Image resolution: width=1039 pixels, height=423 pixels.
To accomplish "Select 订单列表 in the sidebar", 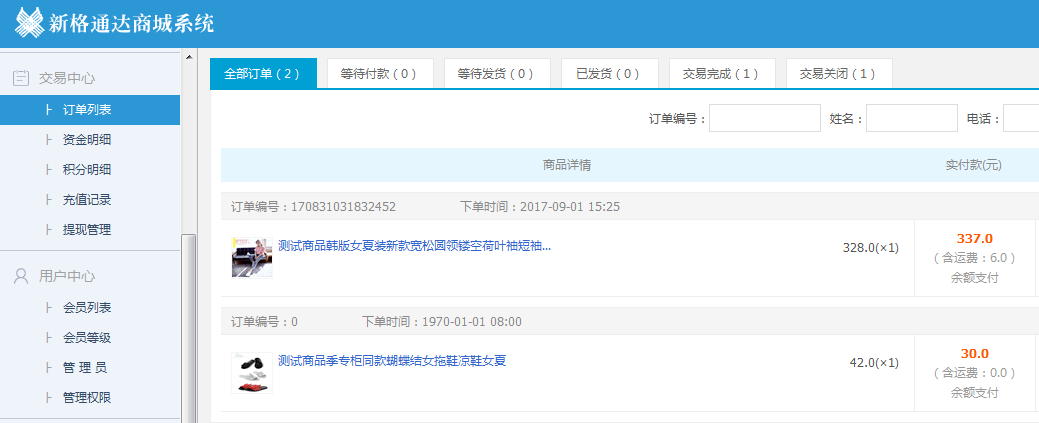I will point(86,110).
